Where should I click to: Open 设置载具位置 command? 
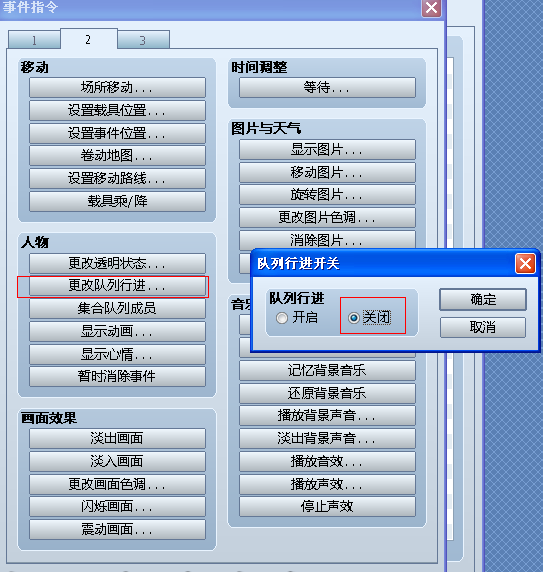pyautogui.click(x=117, y=110)
